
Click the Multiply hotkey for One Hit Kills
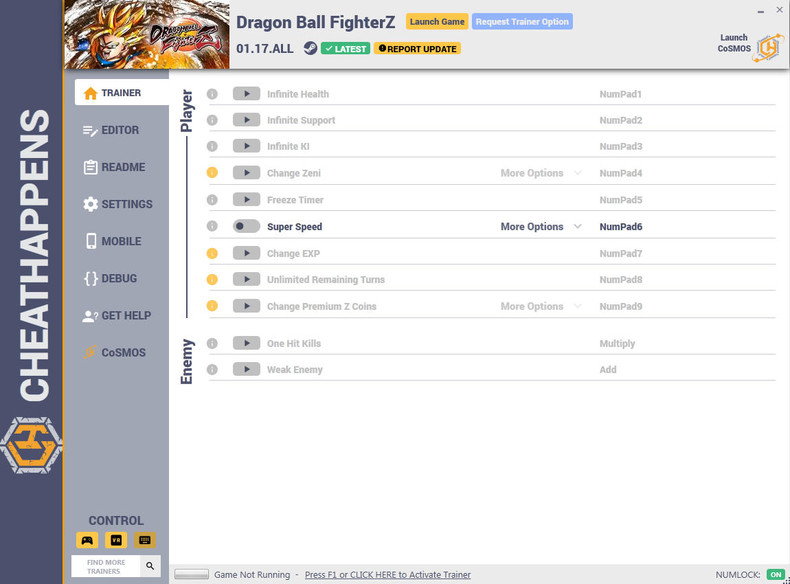tap(617, 344)
